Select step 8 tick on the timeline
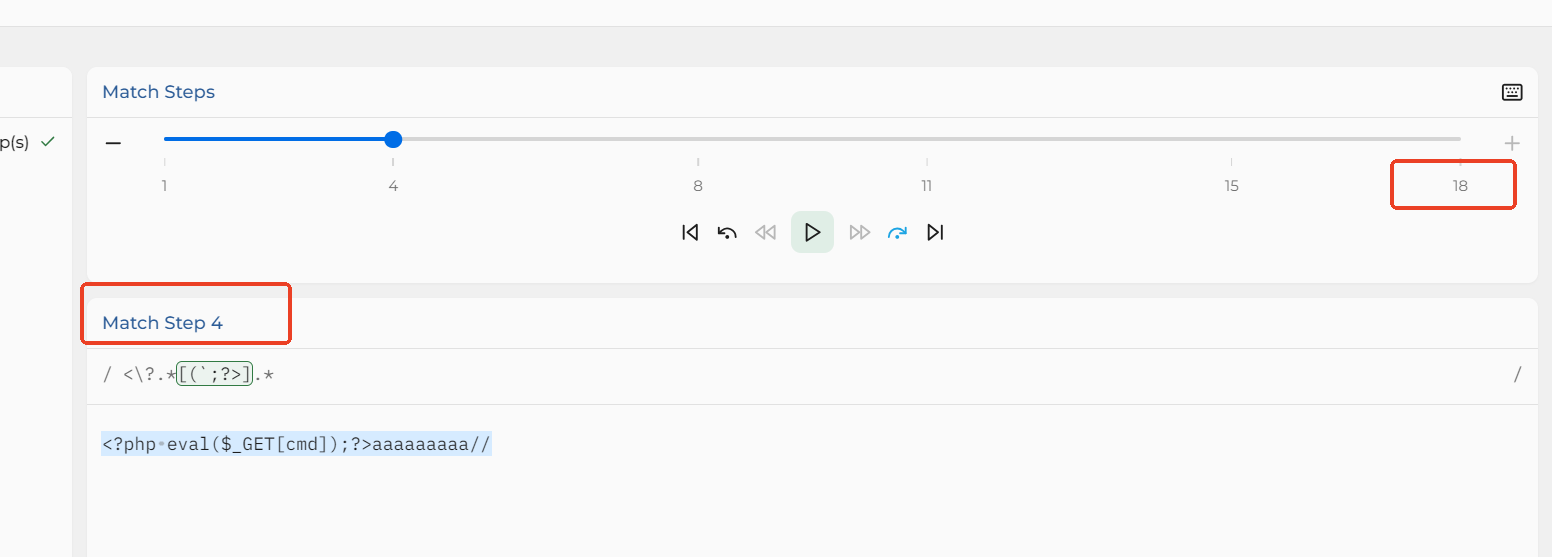Image resolution: width=1552 pixels, height=557 pixels. tap(698, 185)
